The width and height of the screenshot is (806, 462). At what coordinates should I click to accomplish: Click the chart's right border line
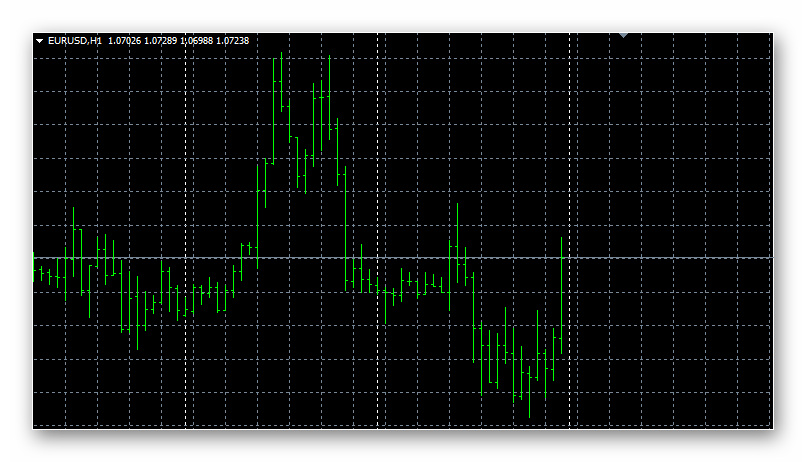tap(773, 230)
